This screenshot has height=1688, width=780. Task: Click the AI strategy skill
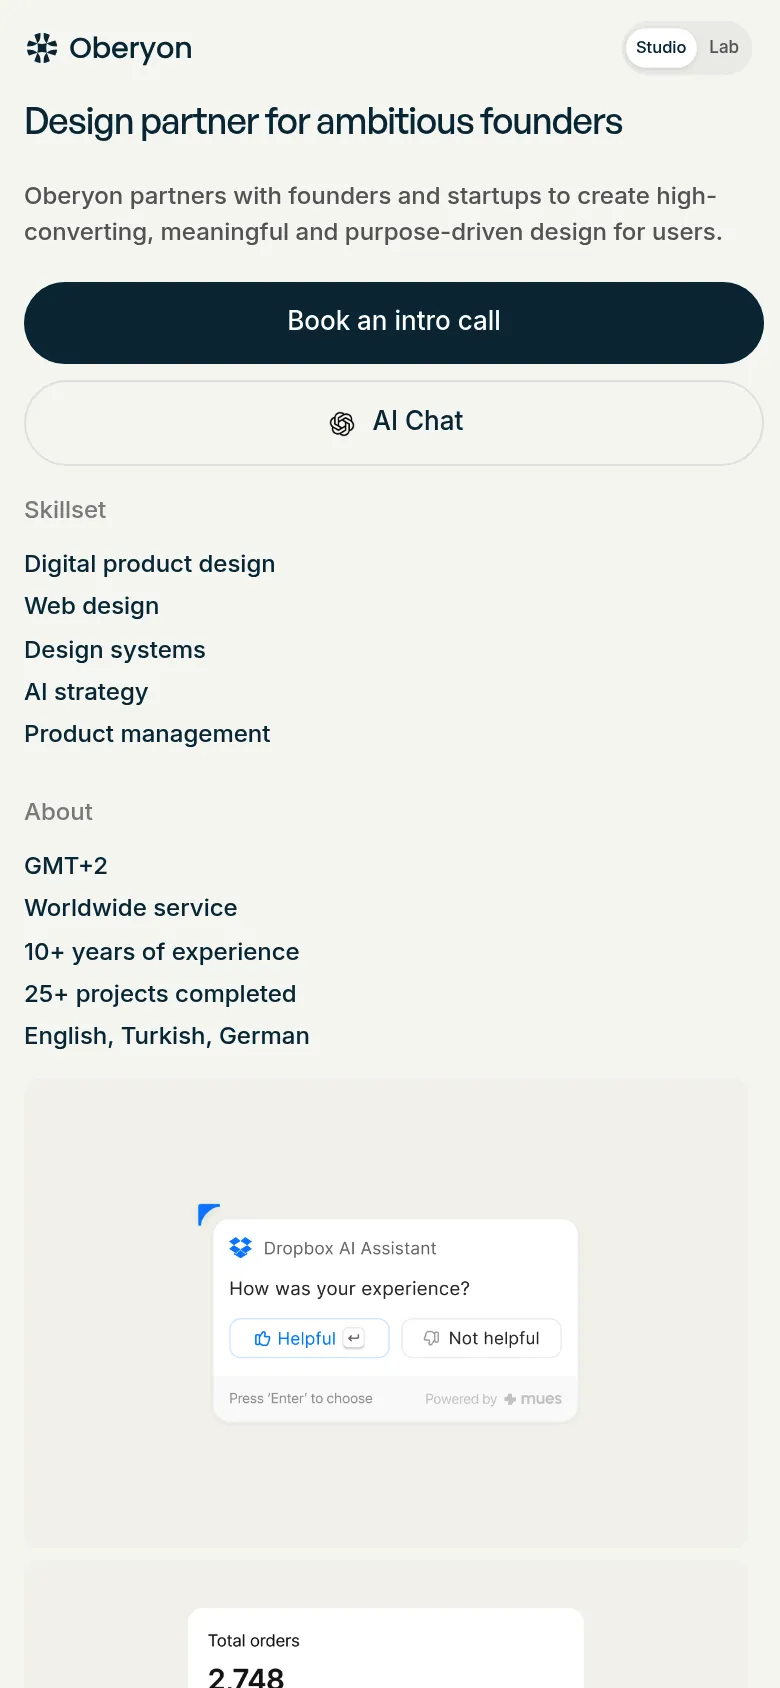coord(86,692)
